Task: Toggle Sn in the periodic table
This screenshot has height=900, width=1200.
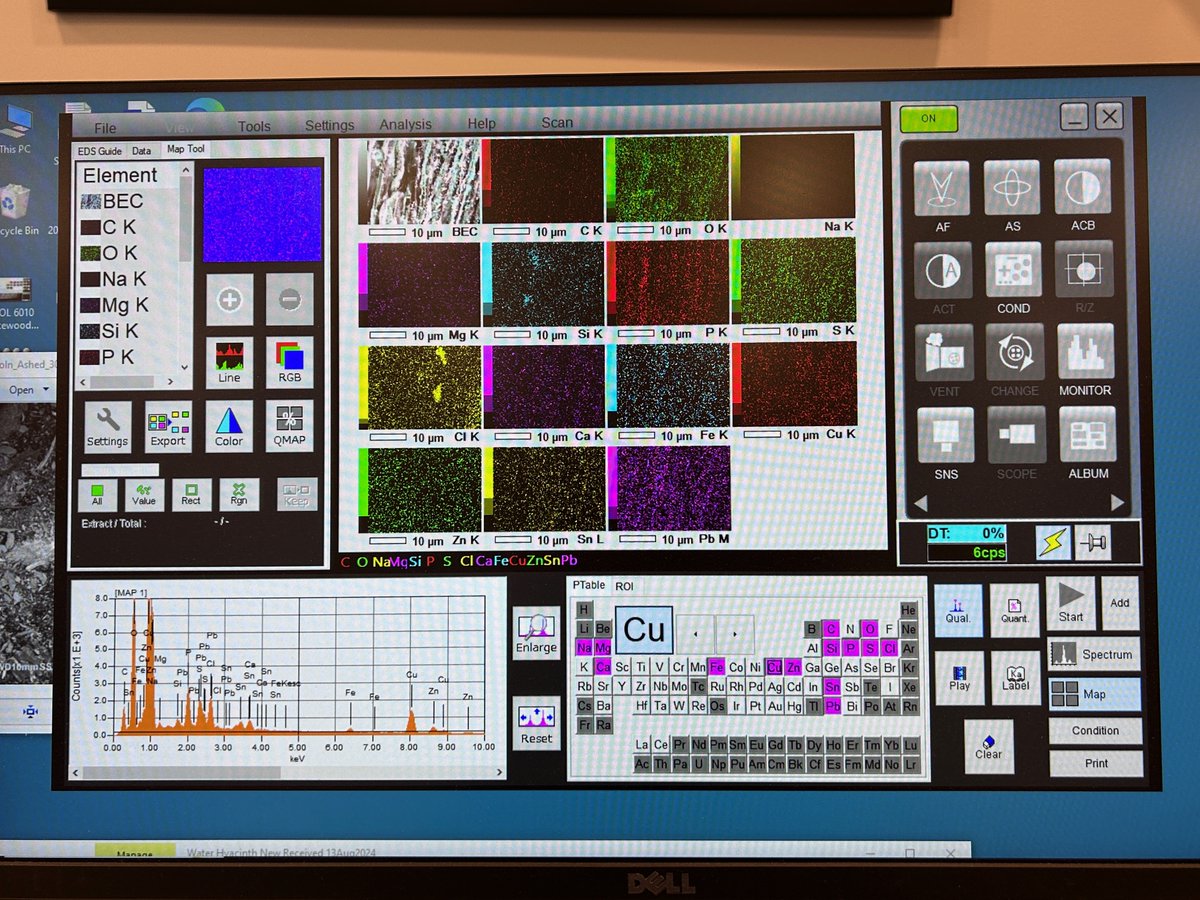Action: (x=832, y=686)
